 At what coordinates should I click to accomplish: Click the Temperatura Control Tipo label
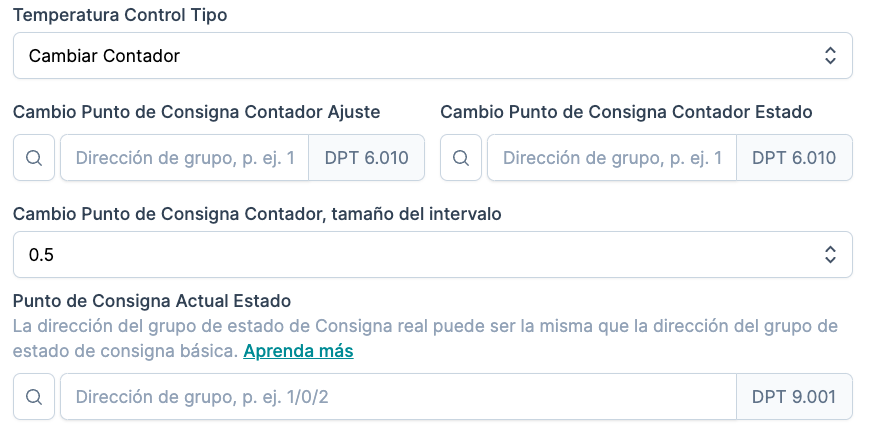[x=119, y=16]
